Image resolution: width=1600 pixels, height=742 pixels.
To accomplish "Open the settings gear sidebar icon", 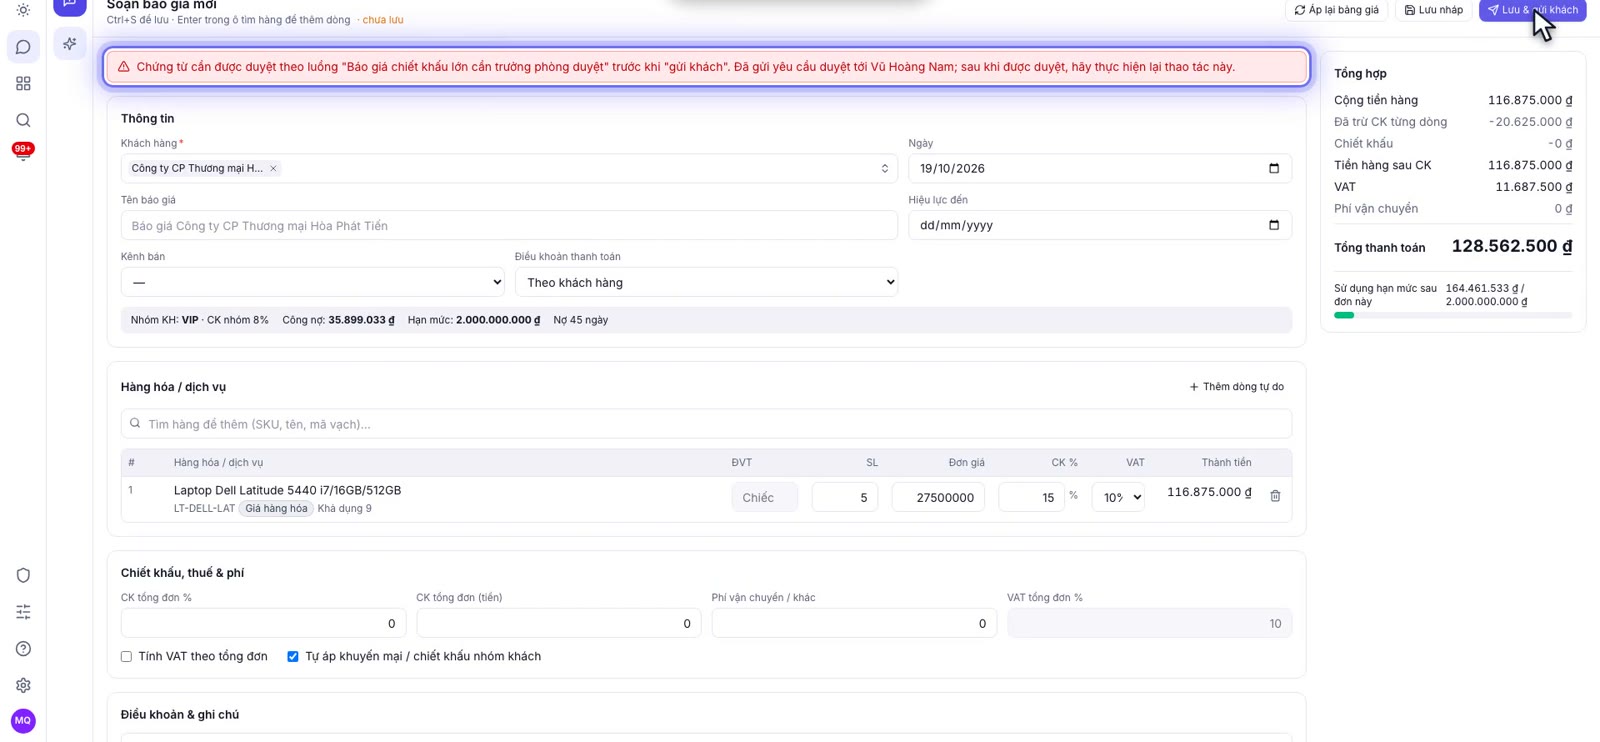I will point(23,685).
